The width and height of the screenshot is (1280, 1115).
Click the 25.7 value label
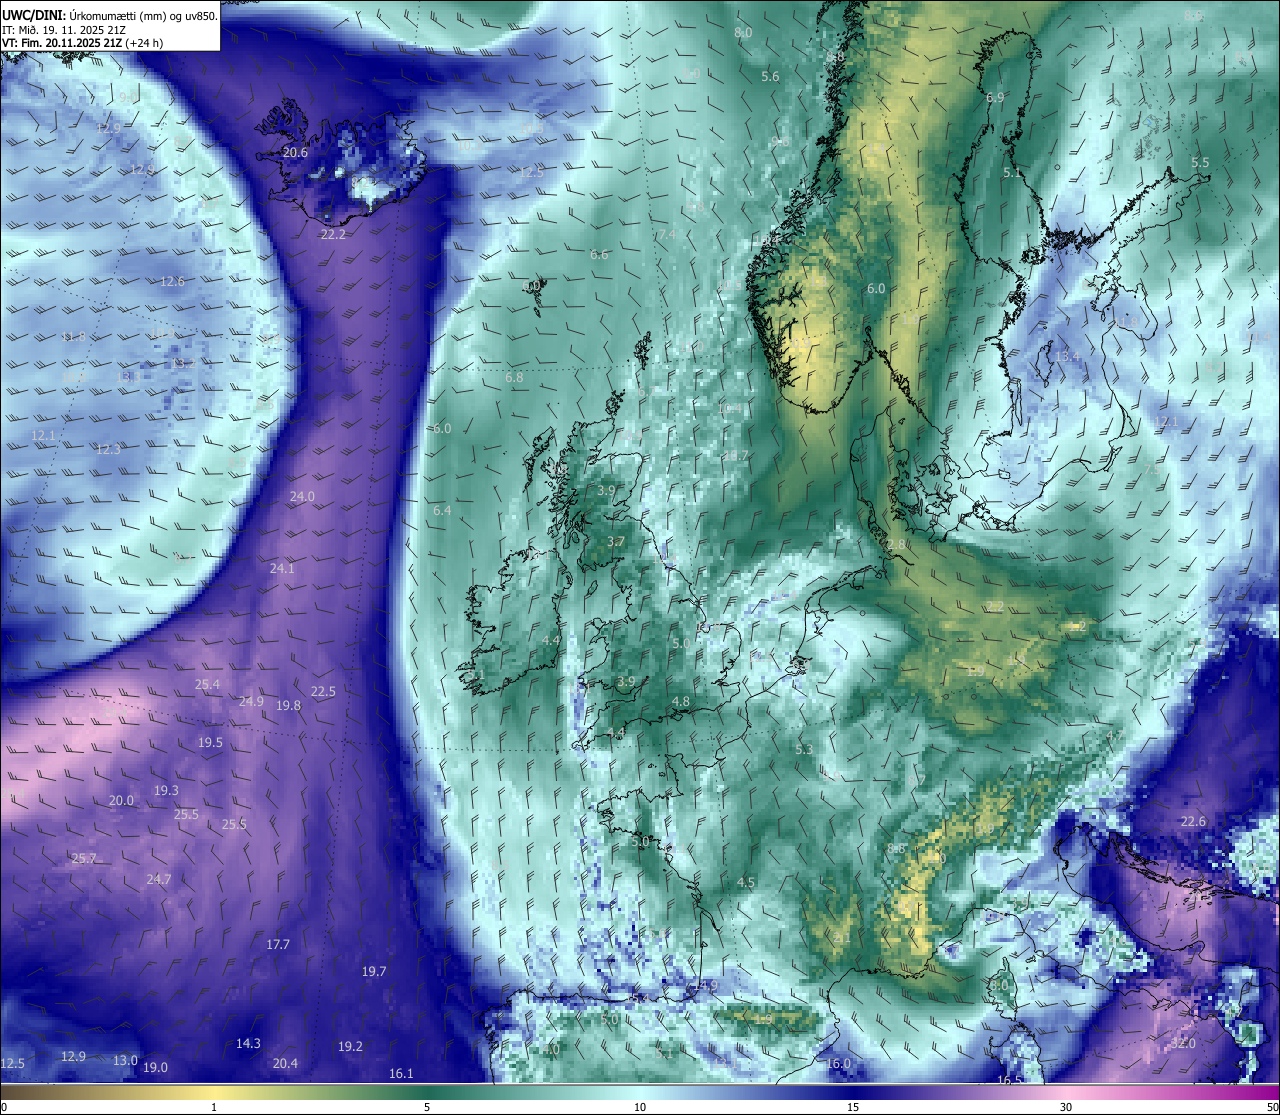point(84,858)
